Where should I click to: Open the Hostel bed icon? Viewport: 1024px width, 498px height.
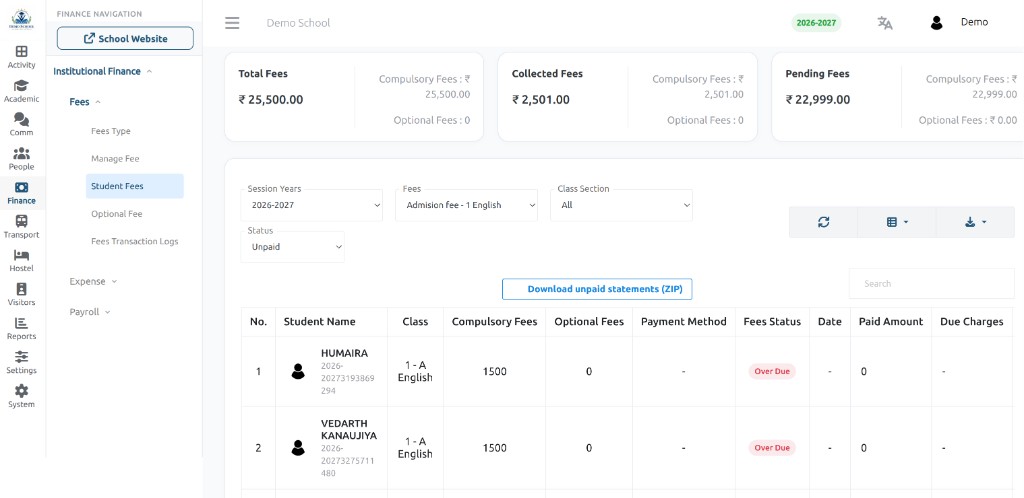coord(22,255)
